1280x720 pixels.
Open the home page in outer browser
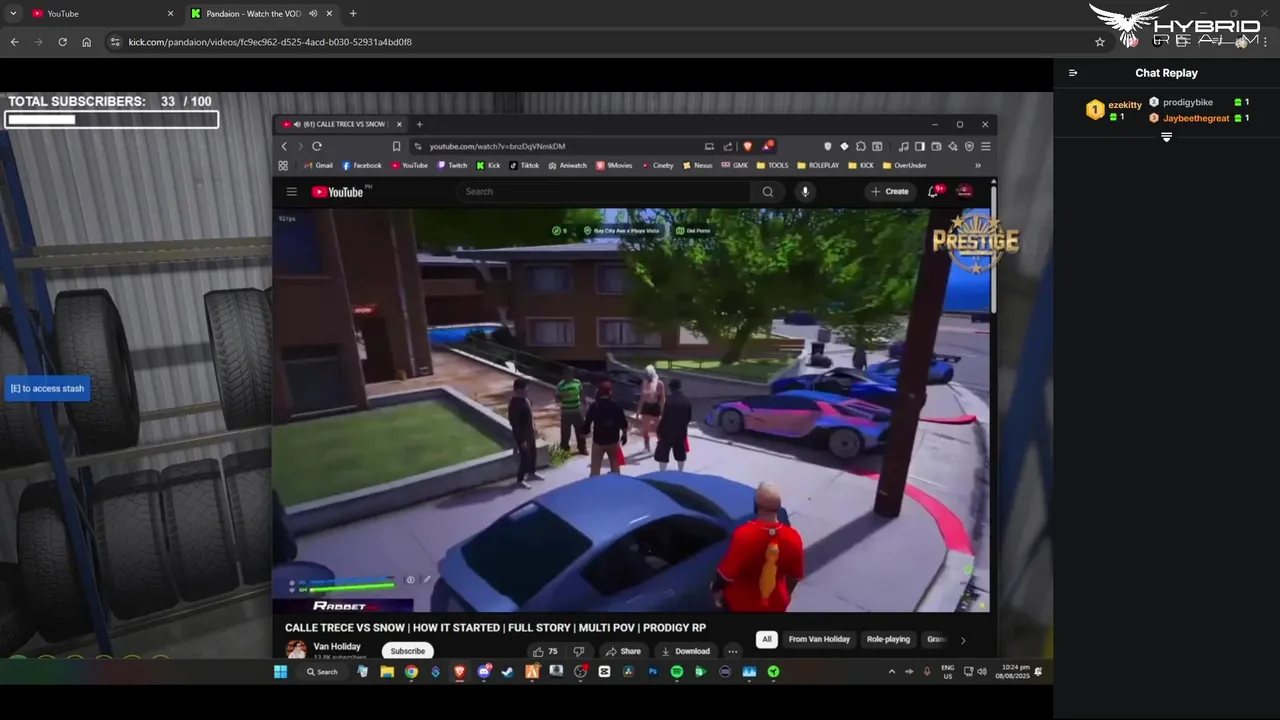[86, 42]
